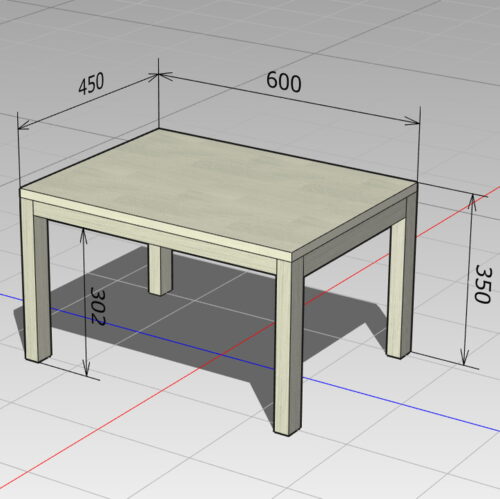Click the arrowhead at 450 dimension left end

click(23, 125)
